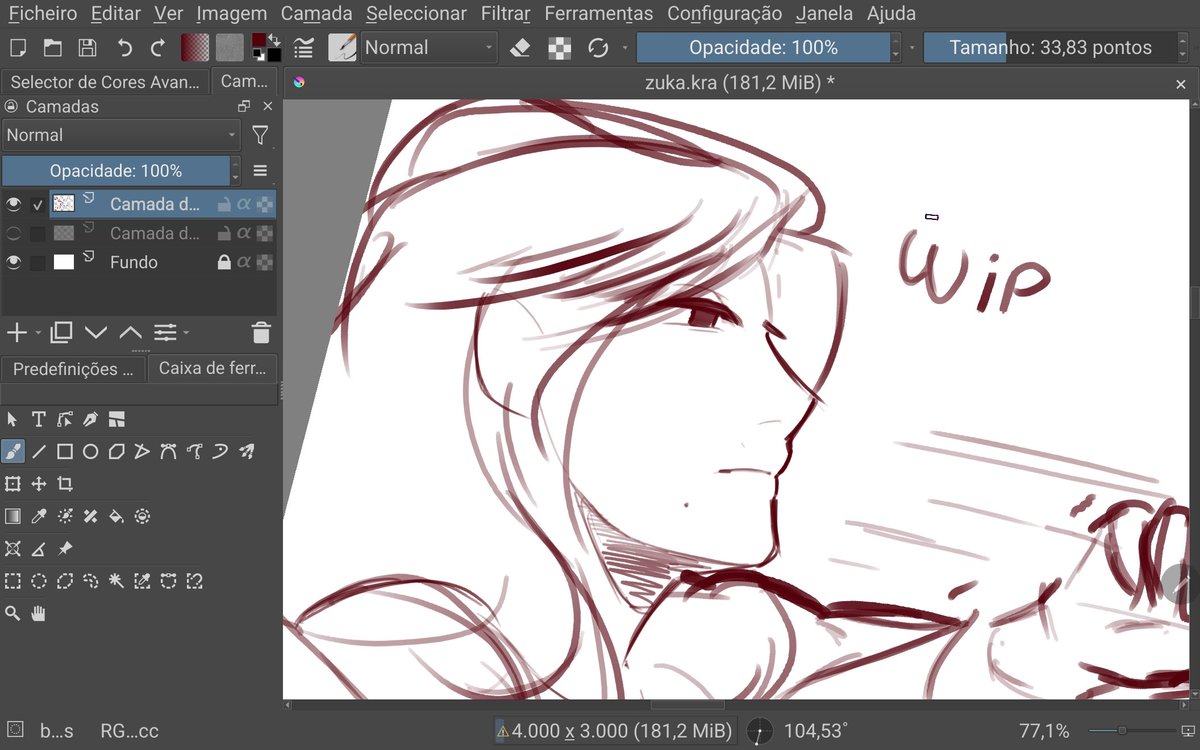Viewport: 1200px width, 750px height.
Task: Choose the Calligraphy pen tool
Action: pos(90,419)
